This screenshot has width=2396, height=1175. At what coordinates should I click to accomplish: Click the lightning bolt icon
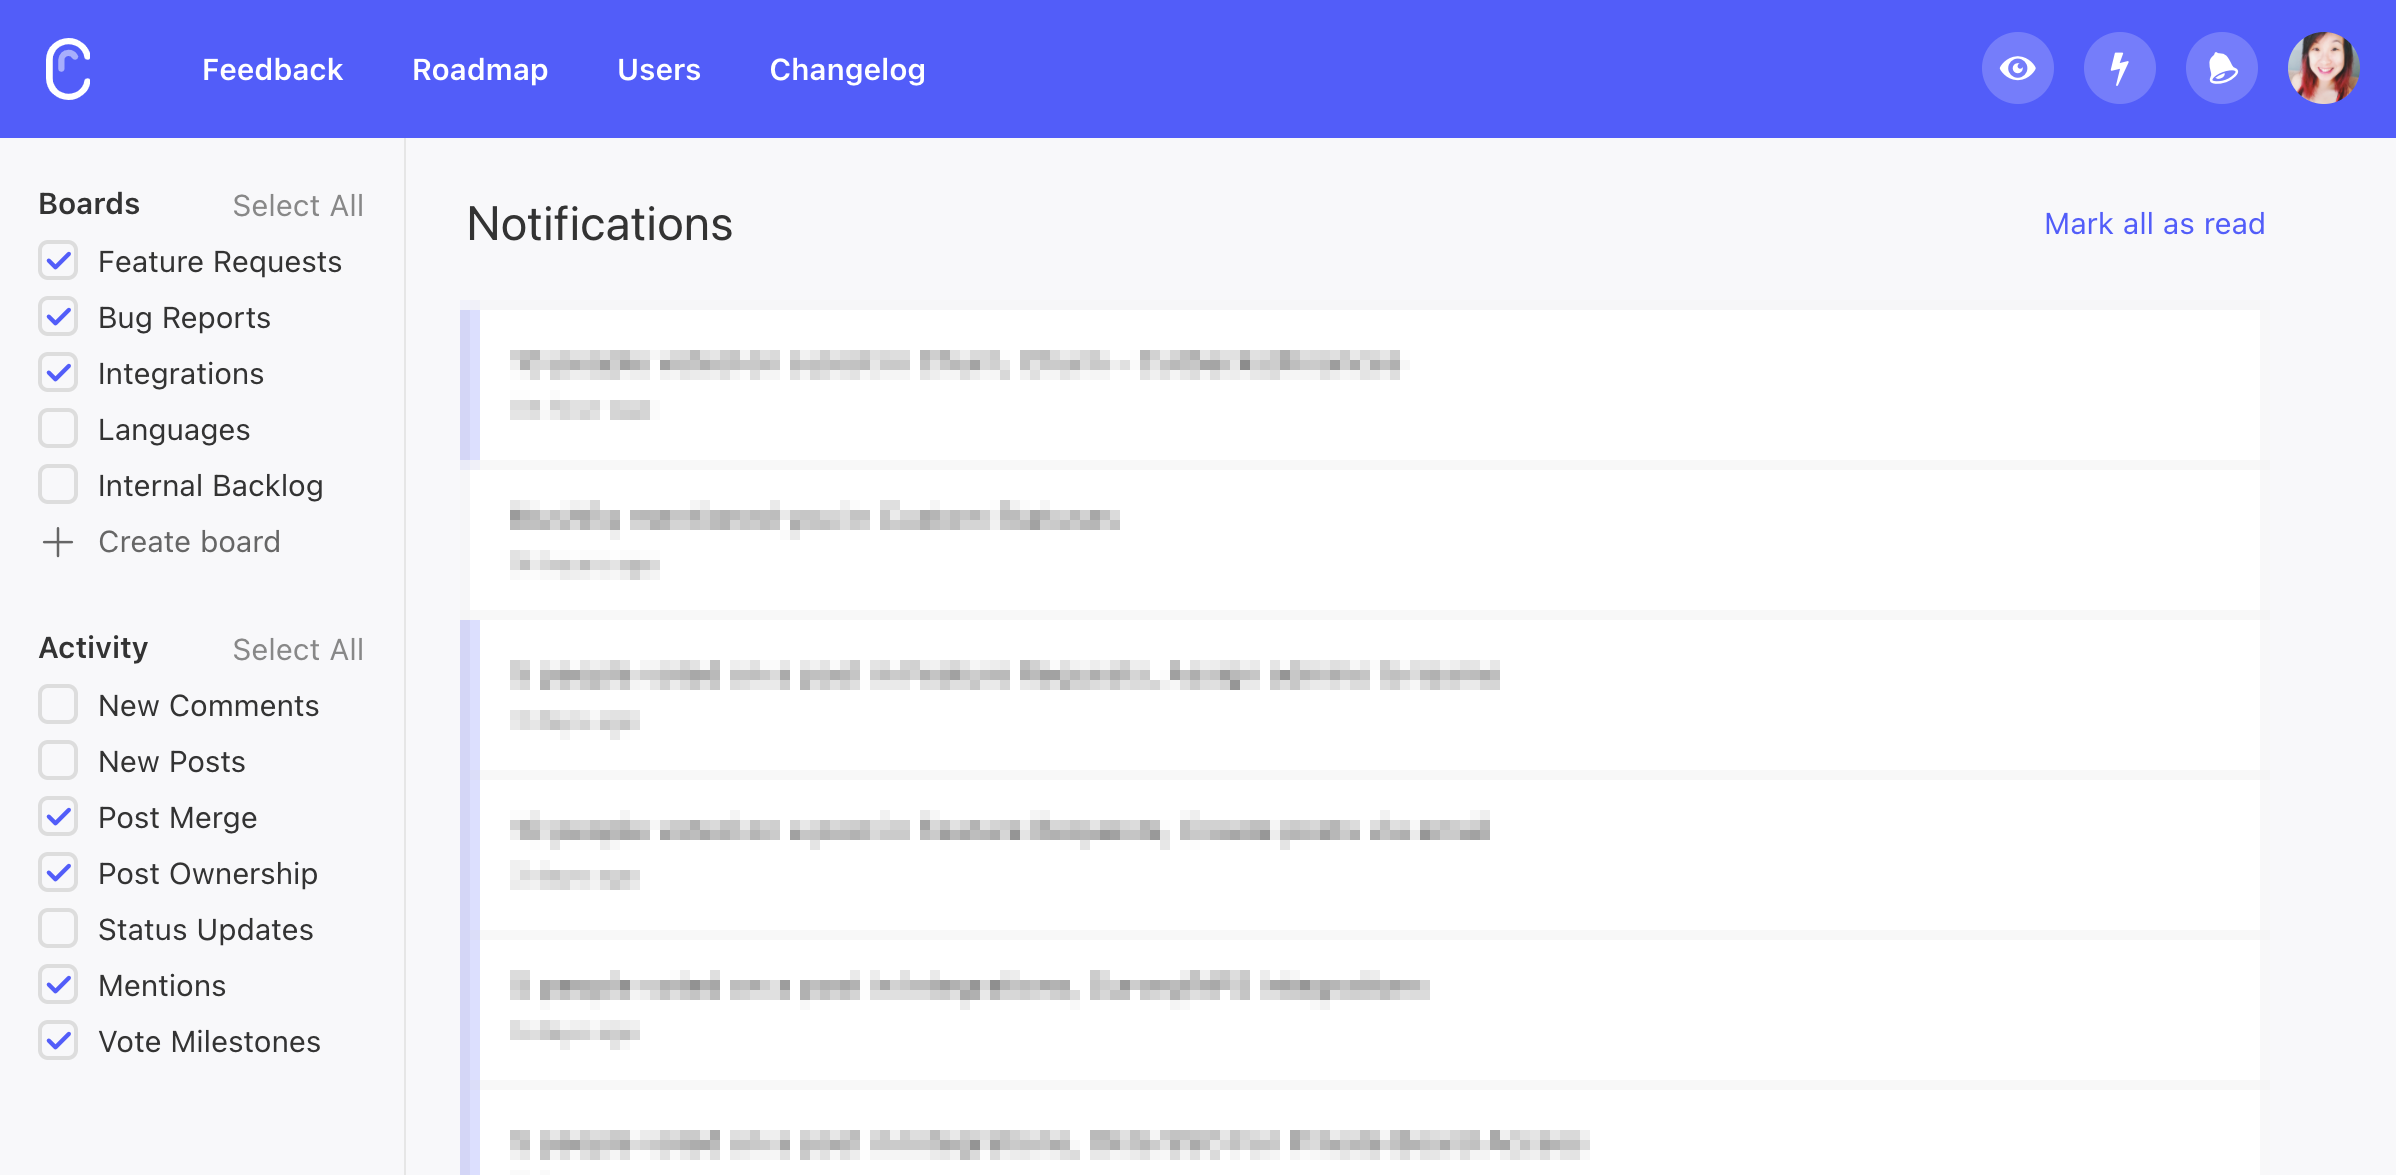click(x=2120, y=68)
